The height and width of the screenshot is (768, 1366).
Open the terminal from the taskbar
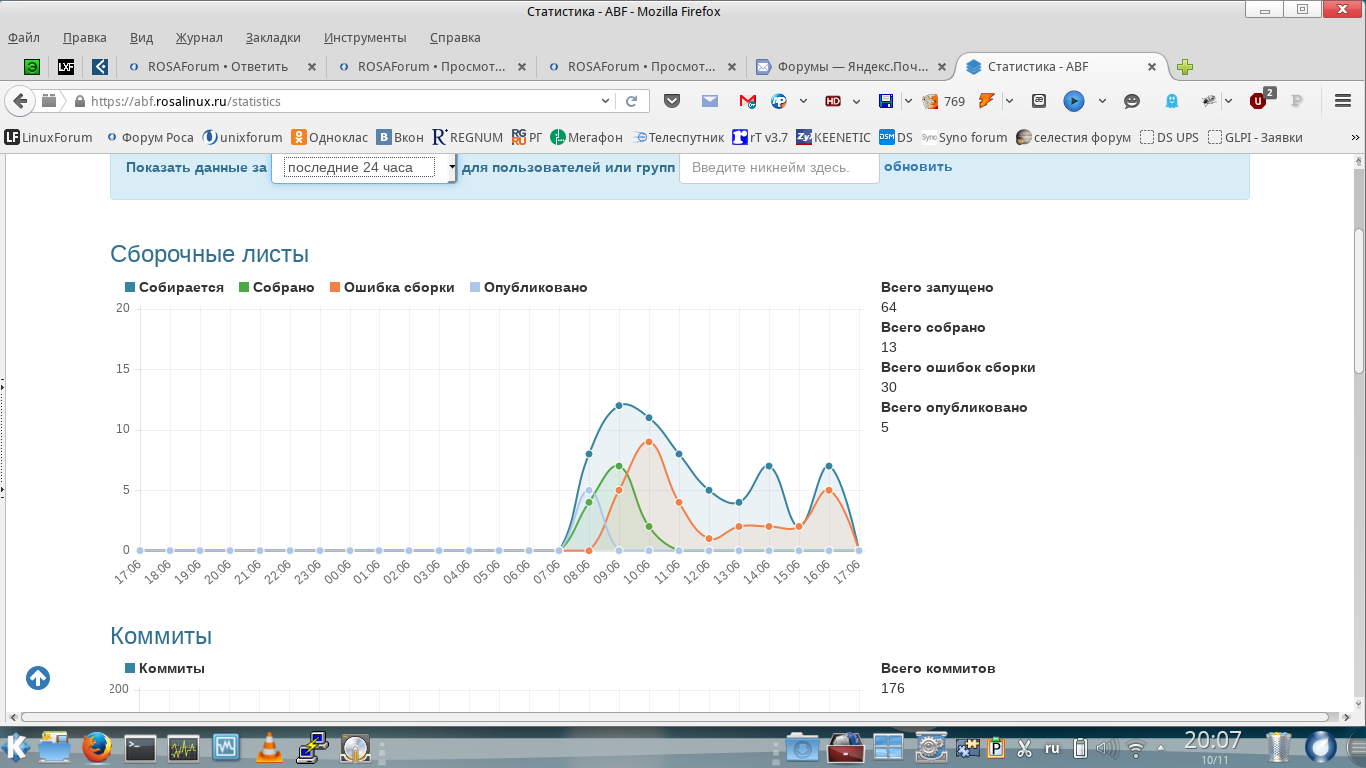point(140,747)
